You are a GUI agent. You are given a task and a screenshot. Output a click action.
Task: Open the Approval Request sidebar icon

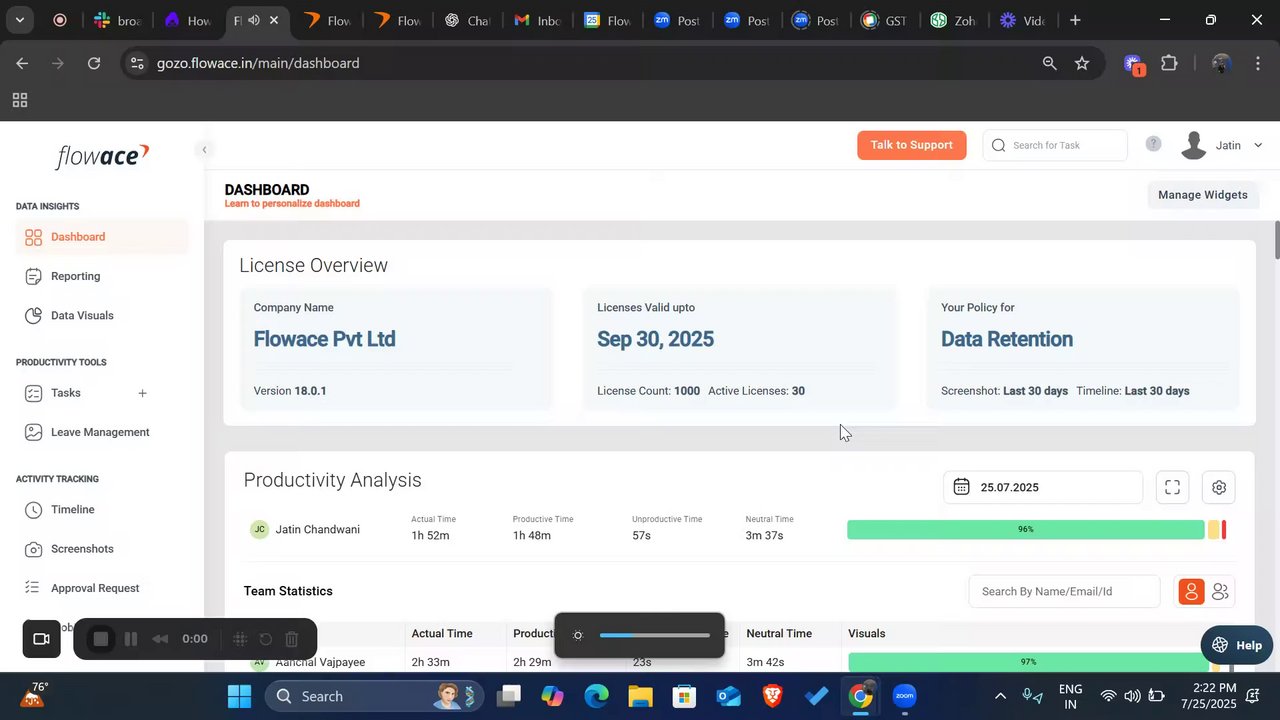[33, 588]
